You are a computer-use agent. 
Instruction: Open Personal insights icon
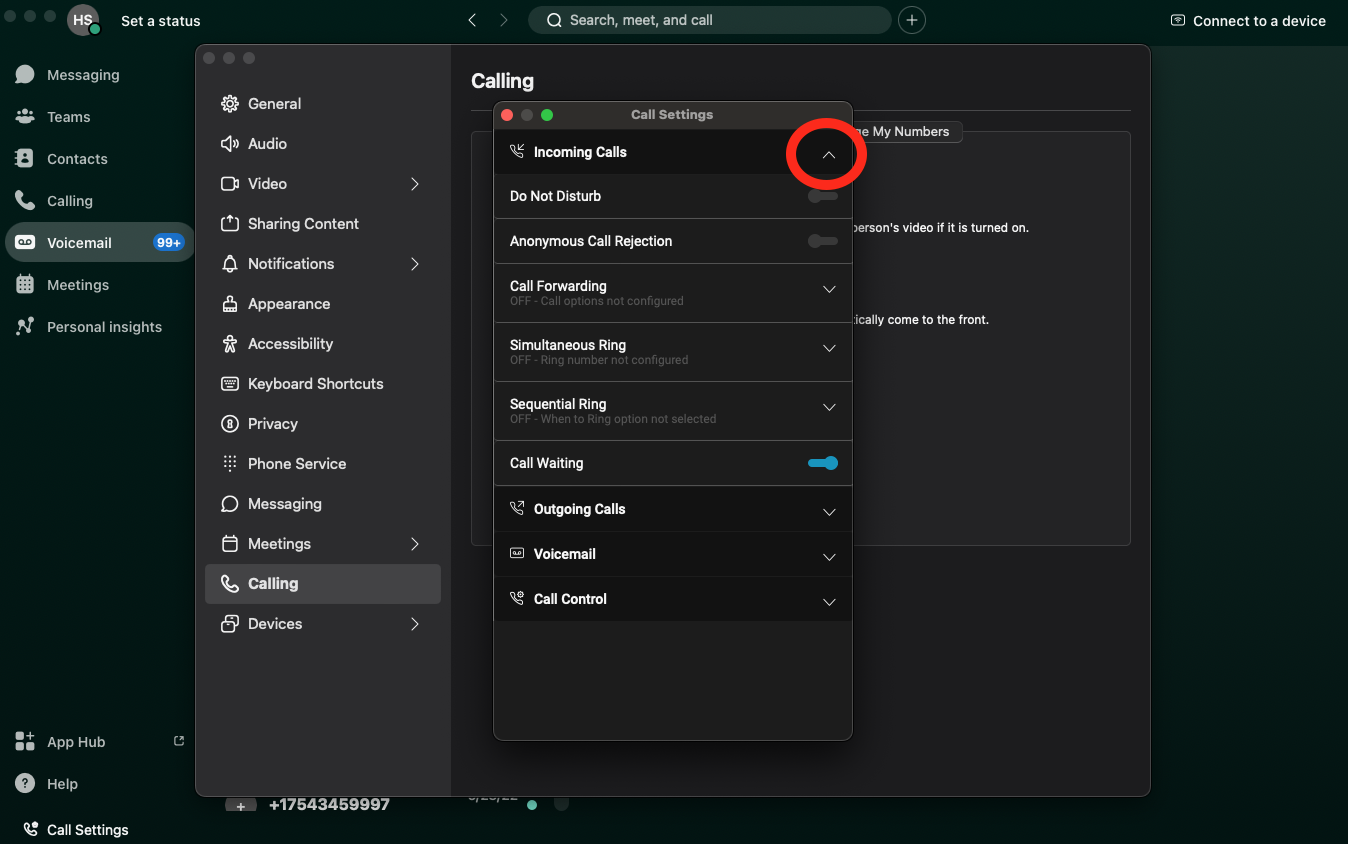(x=25, y=327)
